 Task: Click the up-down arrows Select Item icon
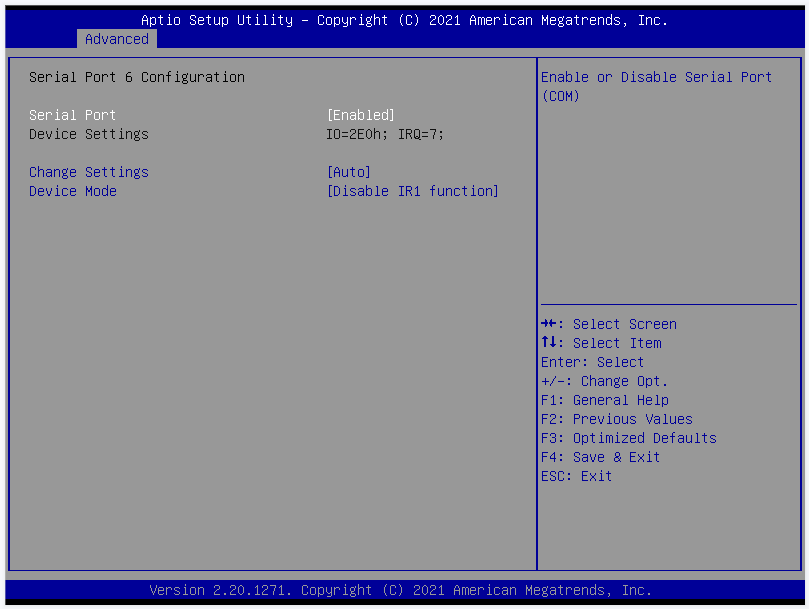click(548, 343)
